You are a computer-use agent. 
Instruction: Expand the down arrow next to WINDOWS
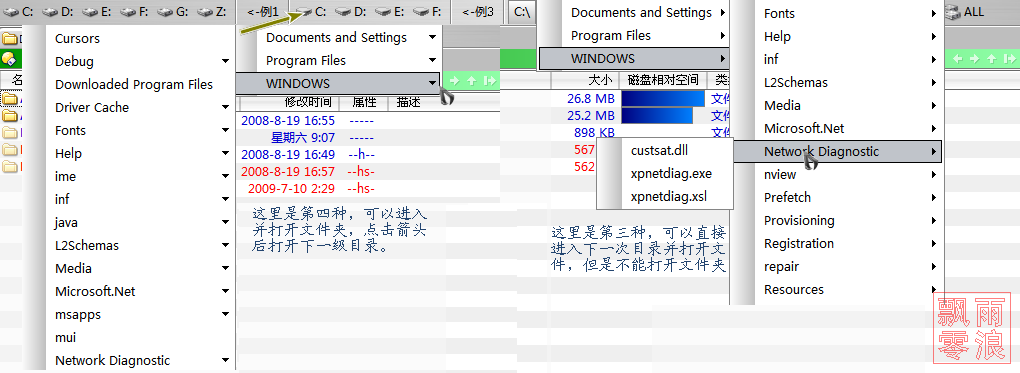[433, 83]
